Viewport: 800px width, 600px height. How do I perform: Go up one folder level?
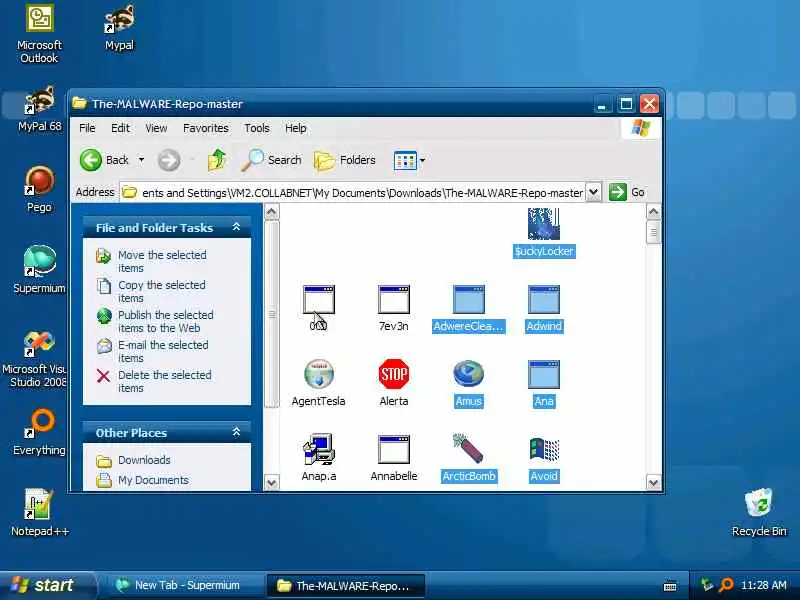point(217,160)
